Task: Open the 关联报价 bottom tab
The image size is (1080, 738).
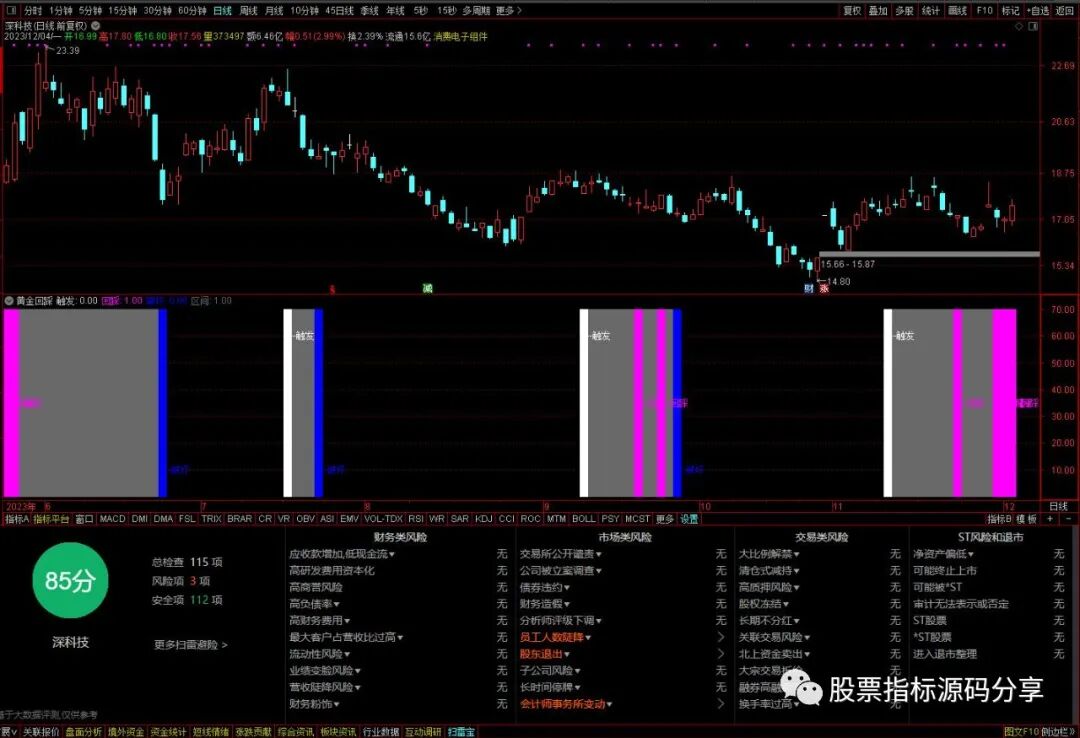Action: pos(41,732)
